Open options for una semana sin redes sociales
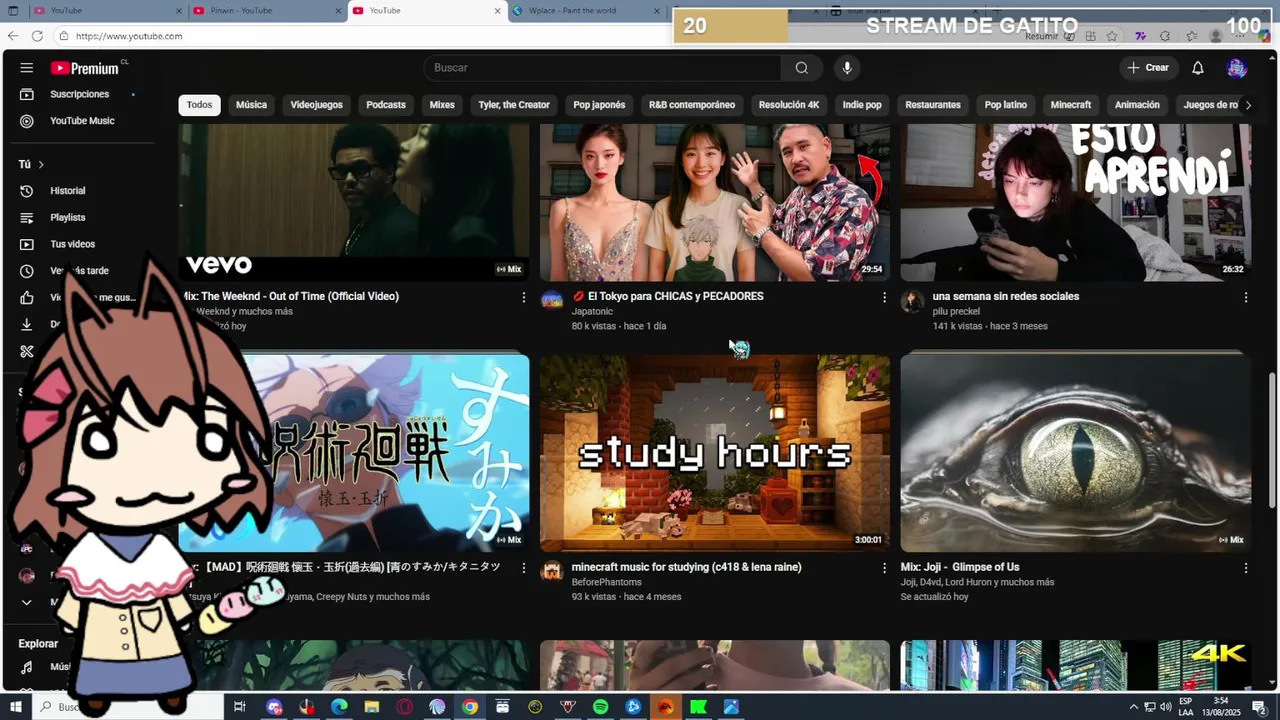1280x720 pixels. (1245, 297)
